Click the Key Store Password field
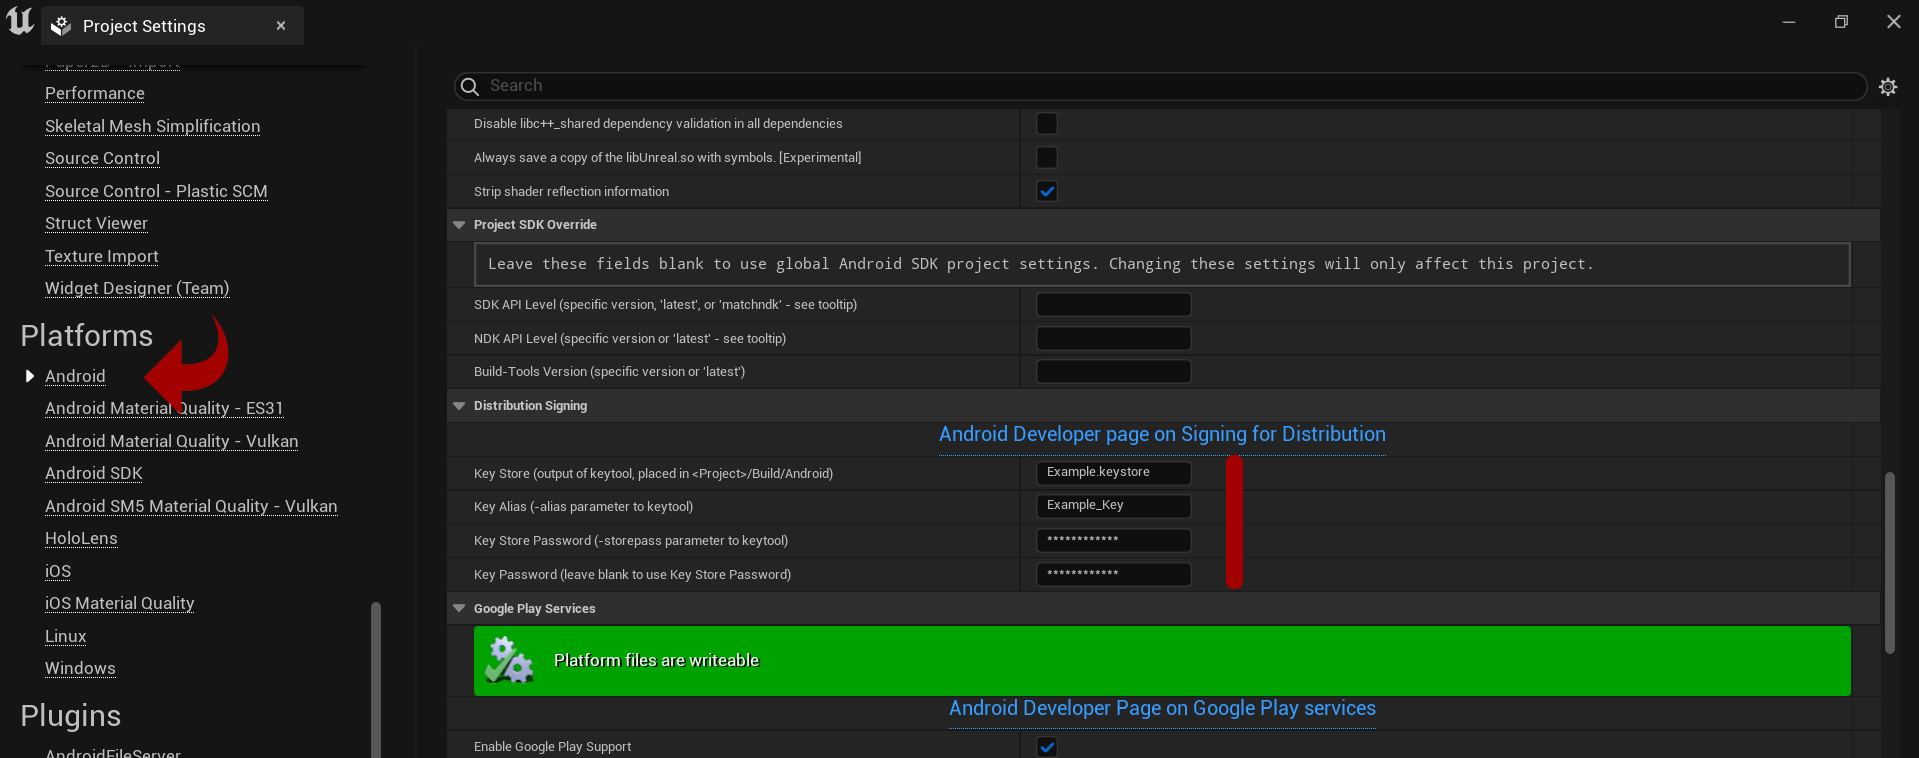1919x758 pixels. pyautogui.click(x=1113, y=540)
